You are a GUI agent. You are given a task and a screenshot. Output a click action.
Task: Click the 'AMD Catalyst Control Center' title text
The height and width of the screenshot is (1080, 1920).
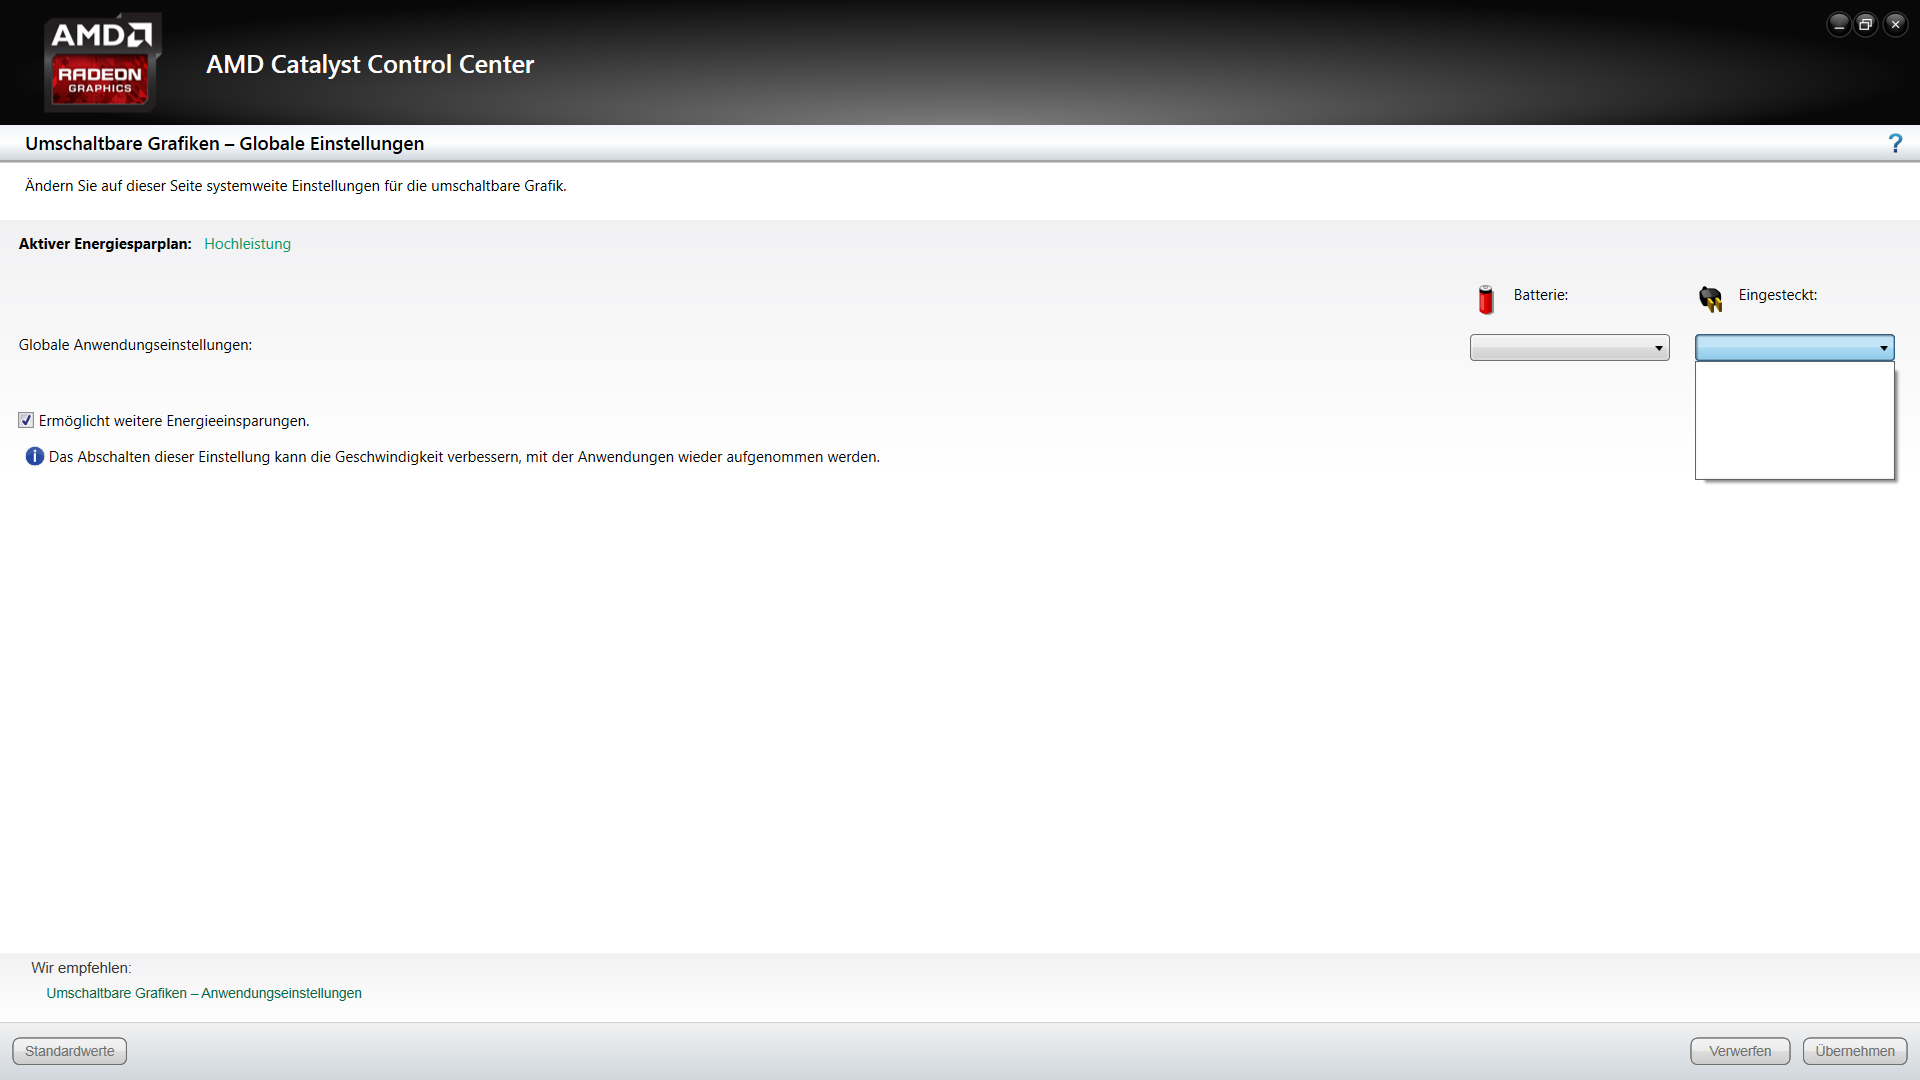pos(370,65)
